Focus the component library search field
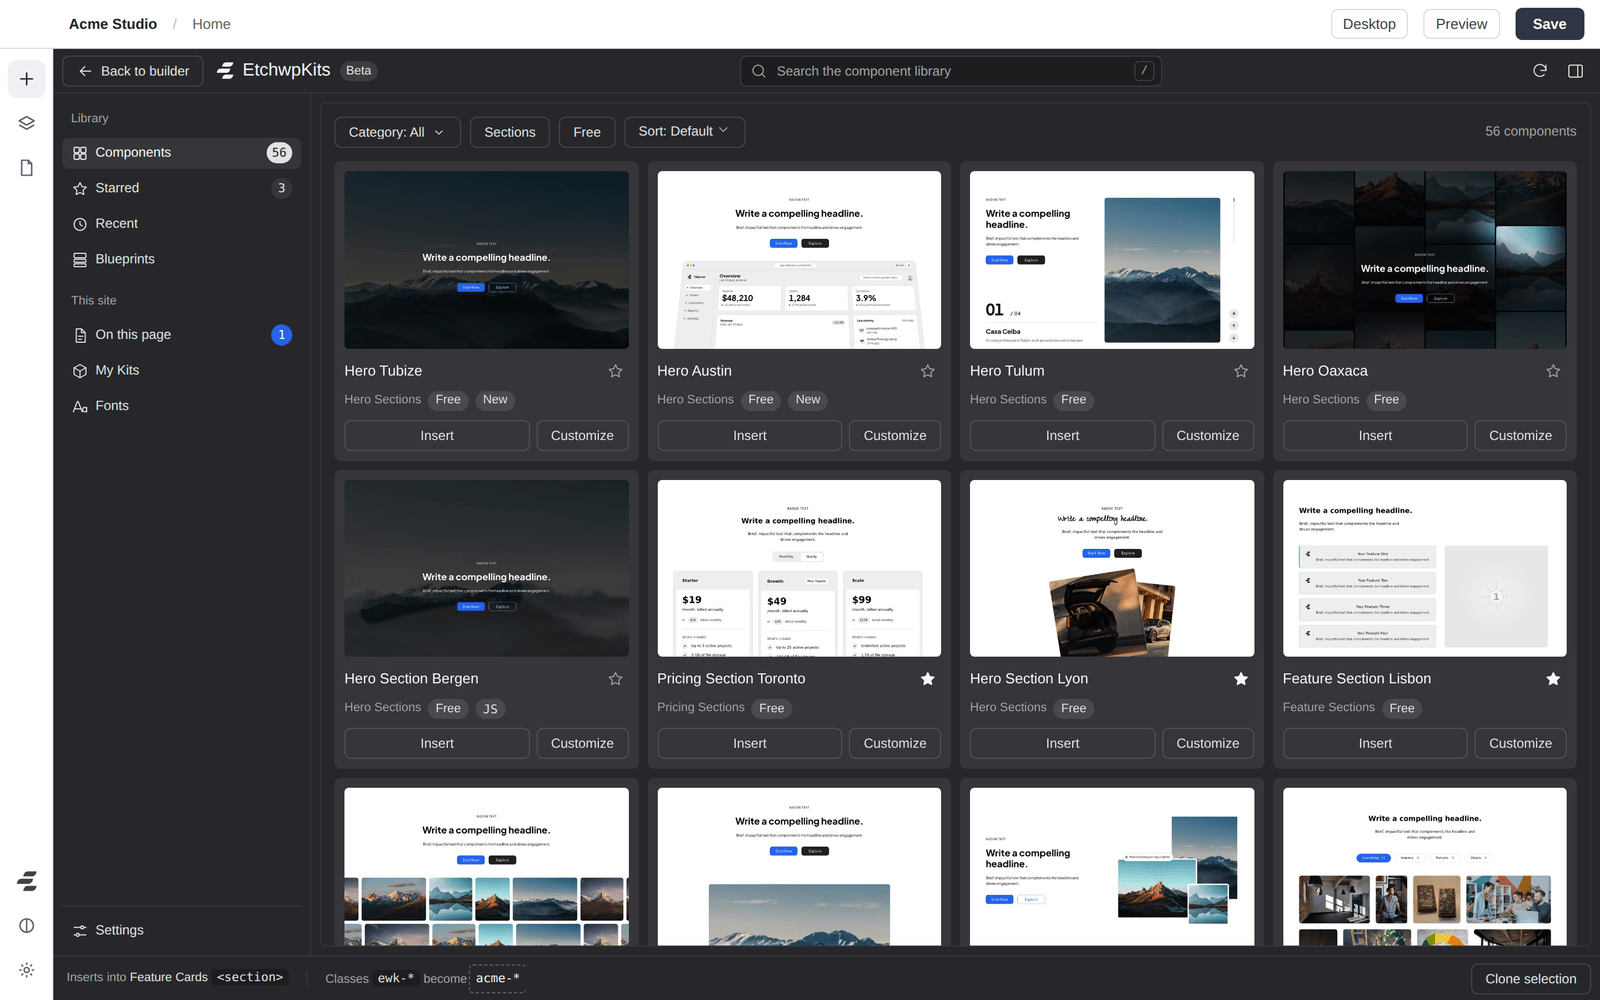The image size is (1600, 1000). click(950, 71)
